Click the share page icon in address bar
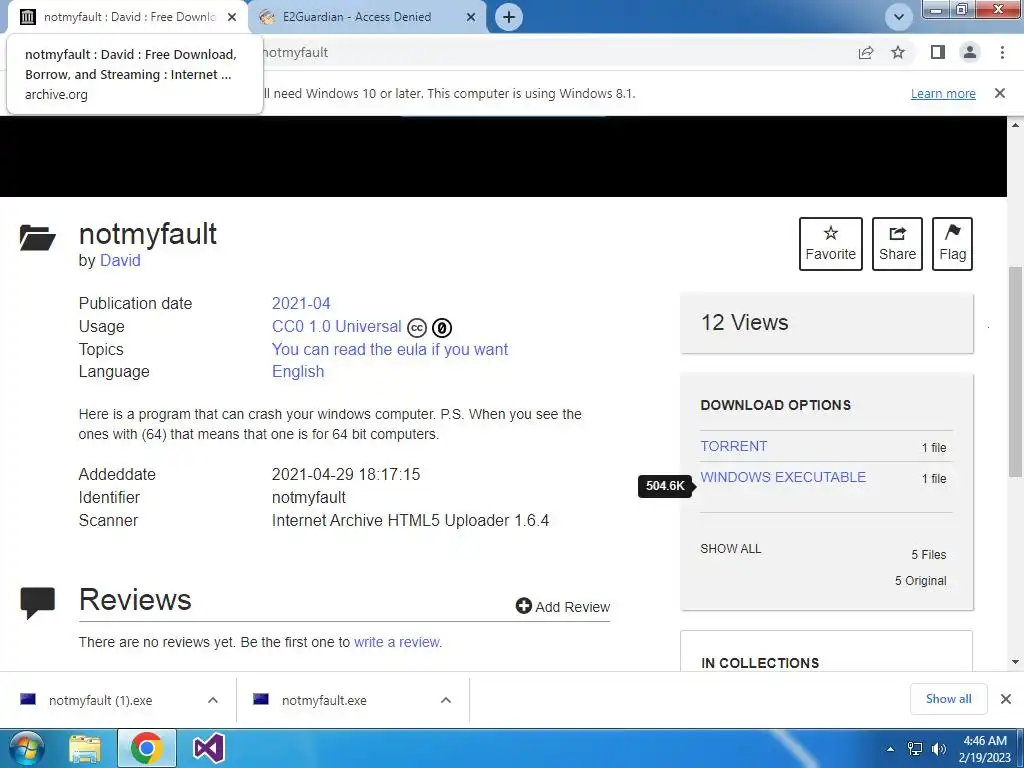Image resolution: width=1024 pixels, height=768 pixels. click(x=866, y=52)
